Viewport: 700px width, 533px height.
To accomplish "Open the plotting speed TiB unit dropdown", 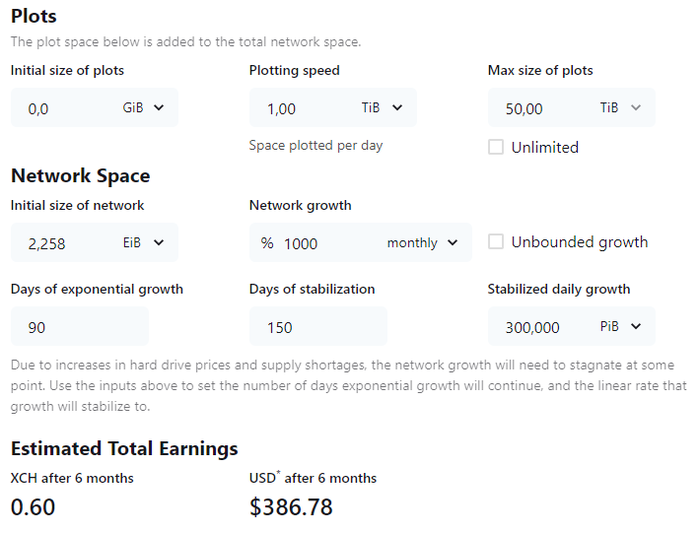I will [x=382, y=108].
